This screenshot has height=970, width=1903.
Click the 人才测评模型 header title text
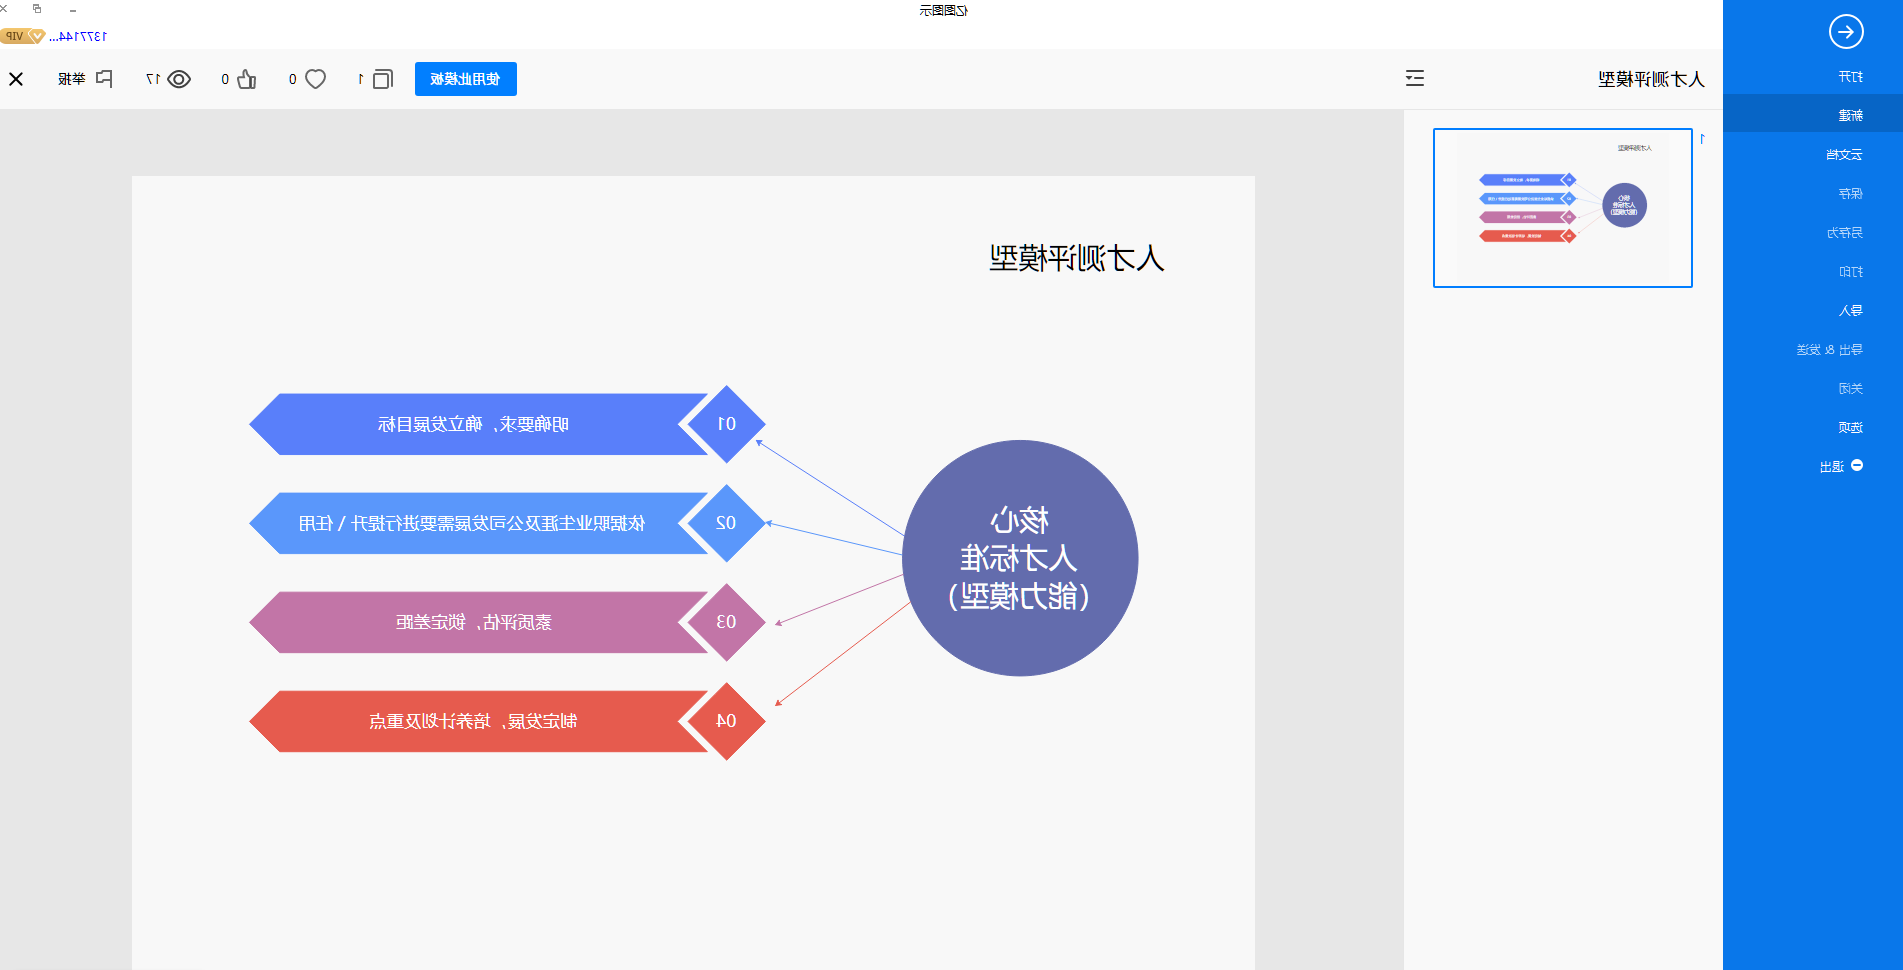point(1650,79)
